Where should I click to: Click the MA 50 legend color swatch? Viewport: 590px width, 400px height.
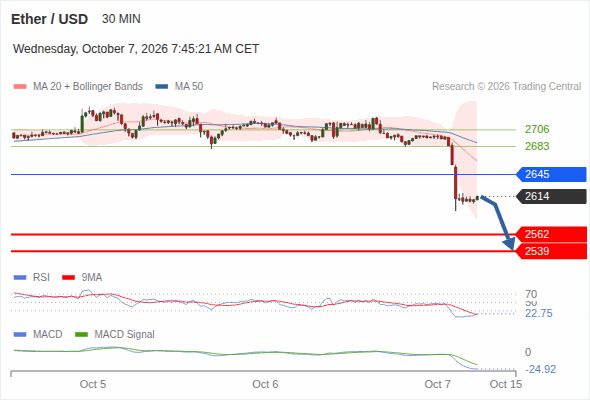point(162,87)
